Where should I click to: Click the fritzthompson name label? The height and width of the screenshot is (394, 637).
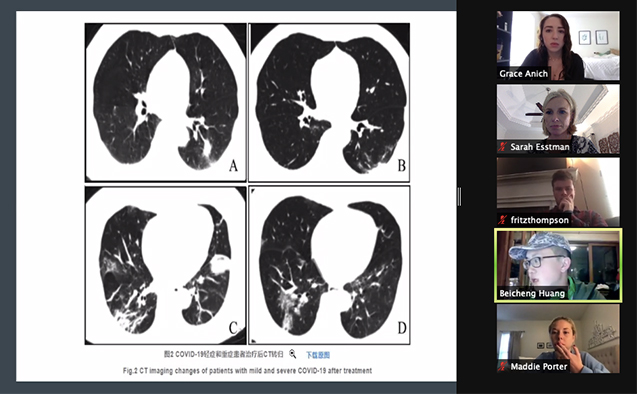coord(540,220)
